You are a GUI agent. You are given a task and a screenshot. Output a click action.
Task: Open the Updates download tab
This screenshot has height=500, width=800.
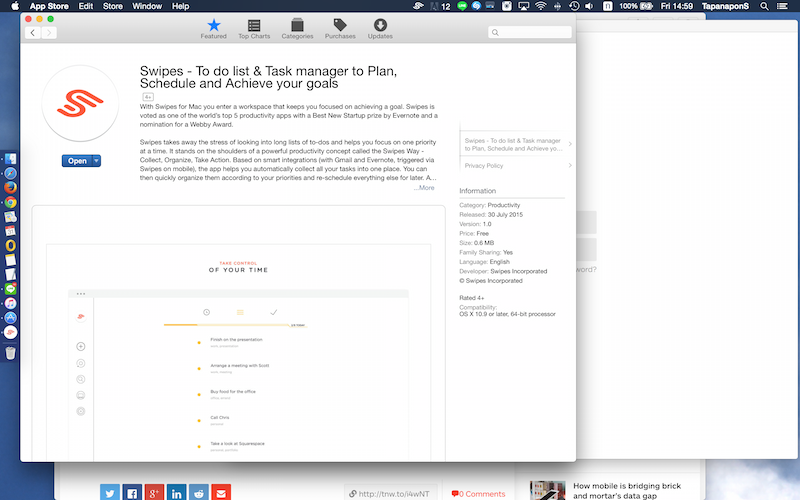380,29
